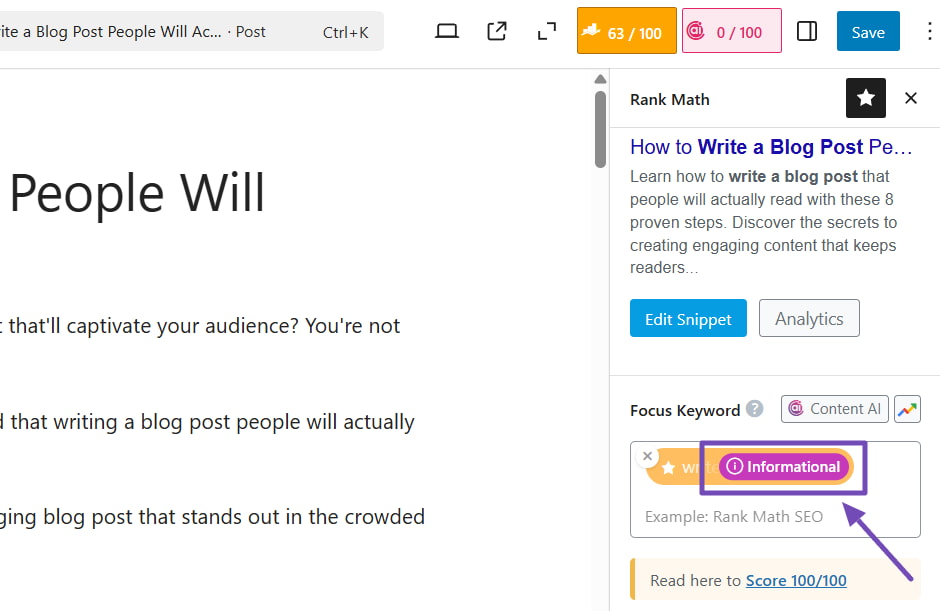Viewport: 940px width, 611px height.
Task: Click the Focus Keyword help question icon
Action: pyautogui.click(x=755, y=409)
